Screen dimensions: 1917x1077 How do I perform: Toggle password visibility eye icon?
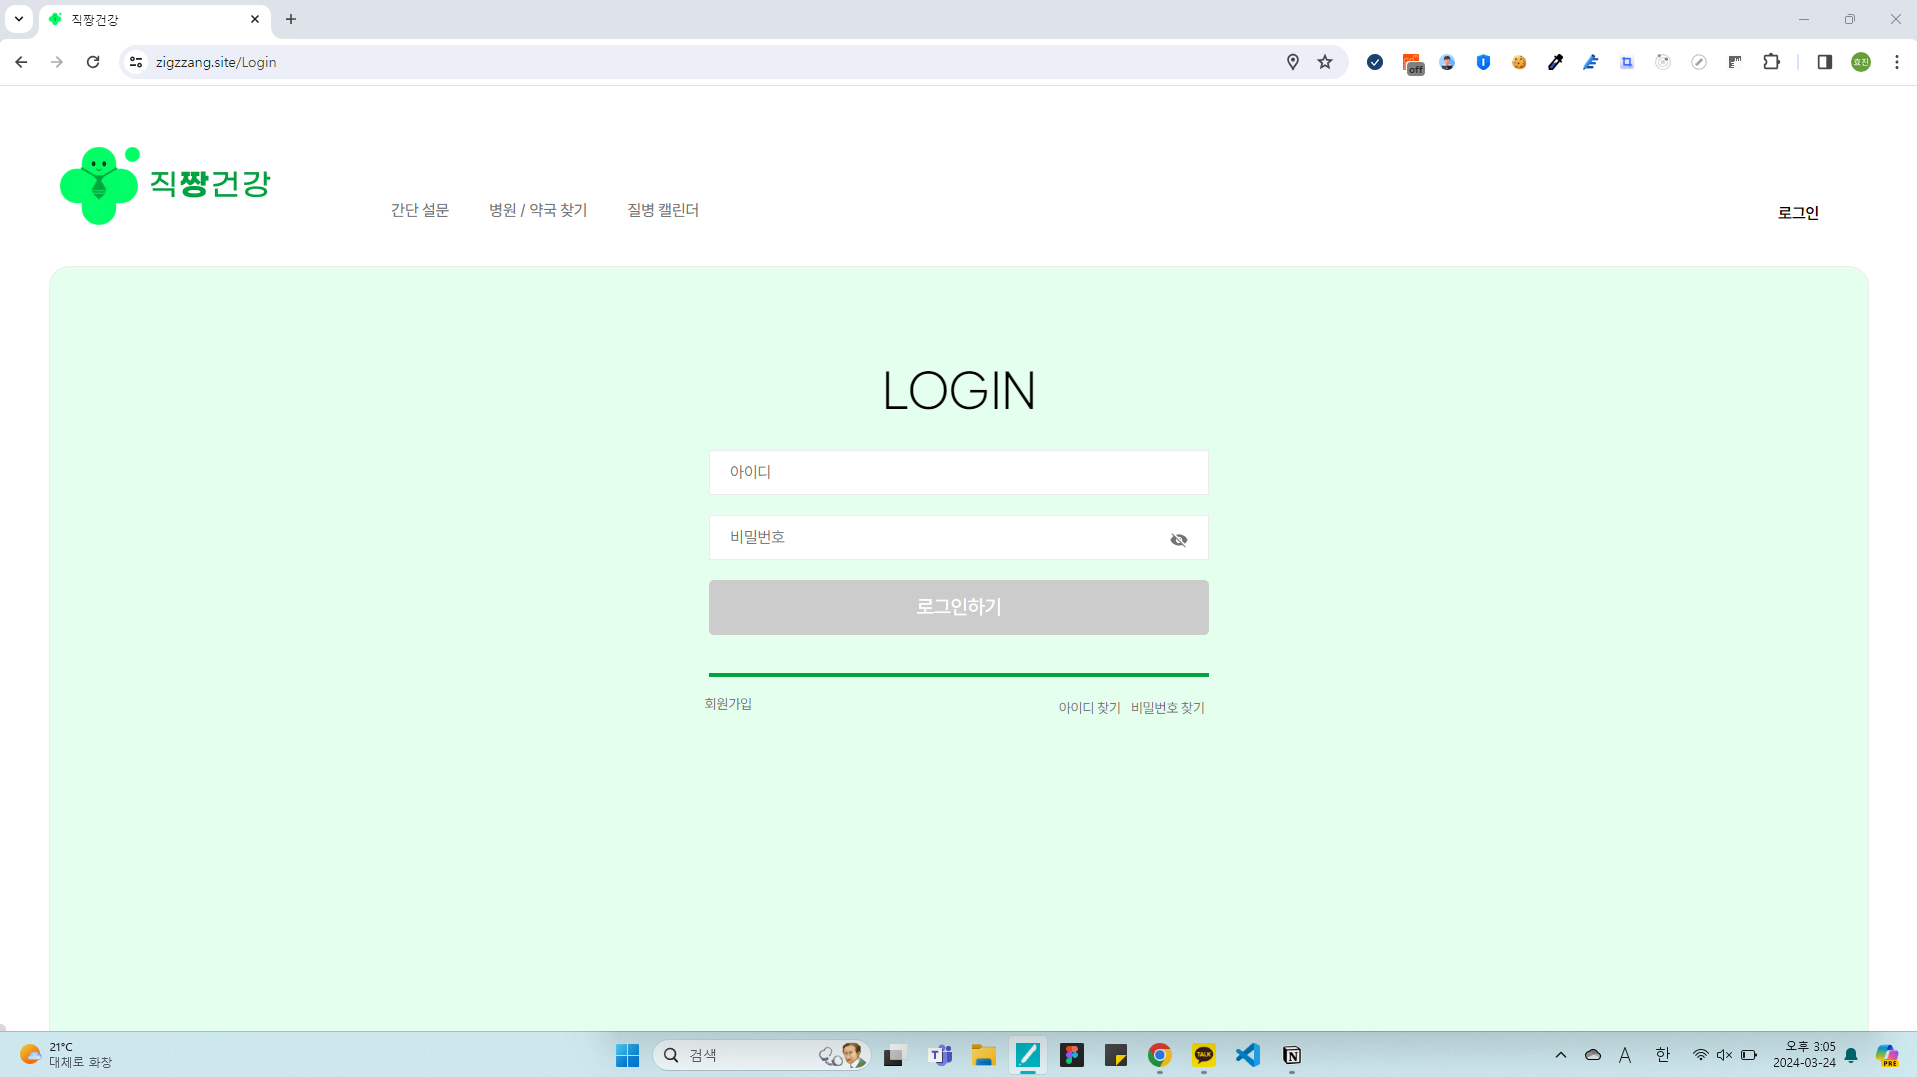pos(1178,540)
